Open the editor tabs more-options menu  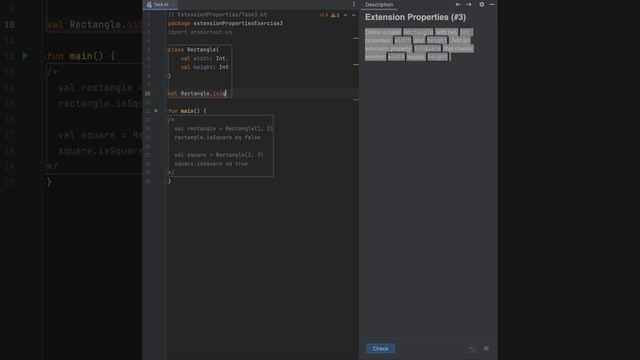[x=353, y=4]
